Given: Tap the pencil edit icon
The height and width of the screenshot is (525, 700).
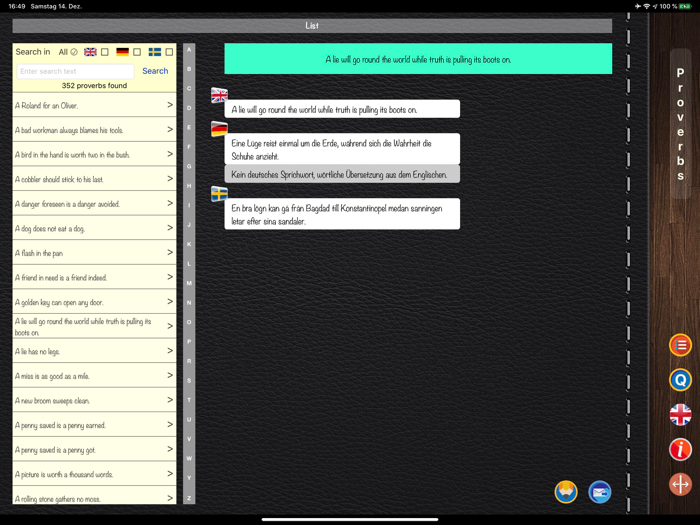Looking at the screenshot, I should click(566, 492).
